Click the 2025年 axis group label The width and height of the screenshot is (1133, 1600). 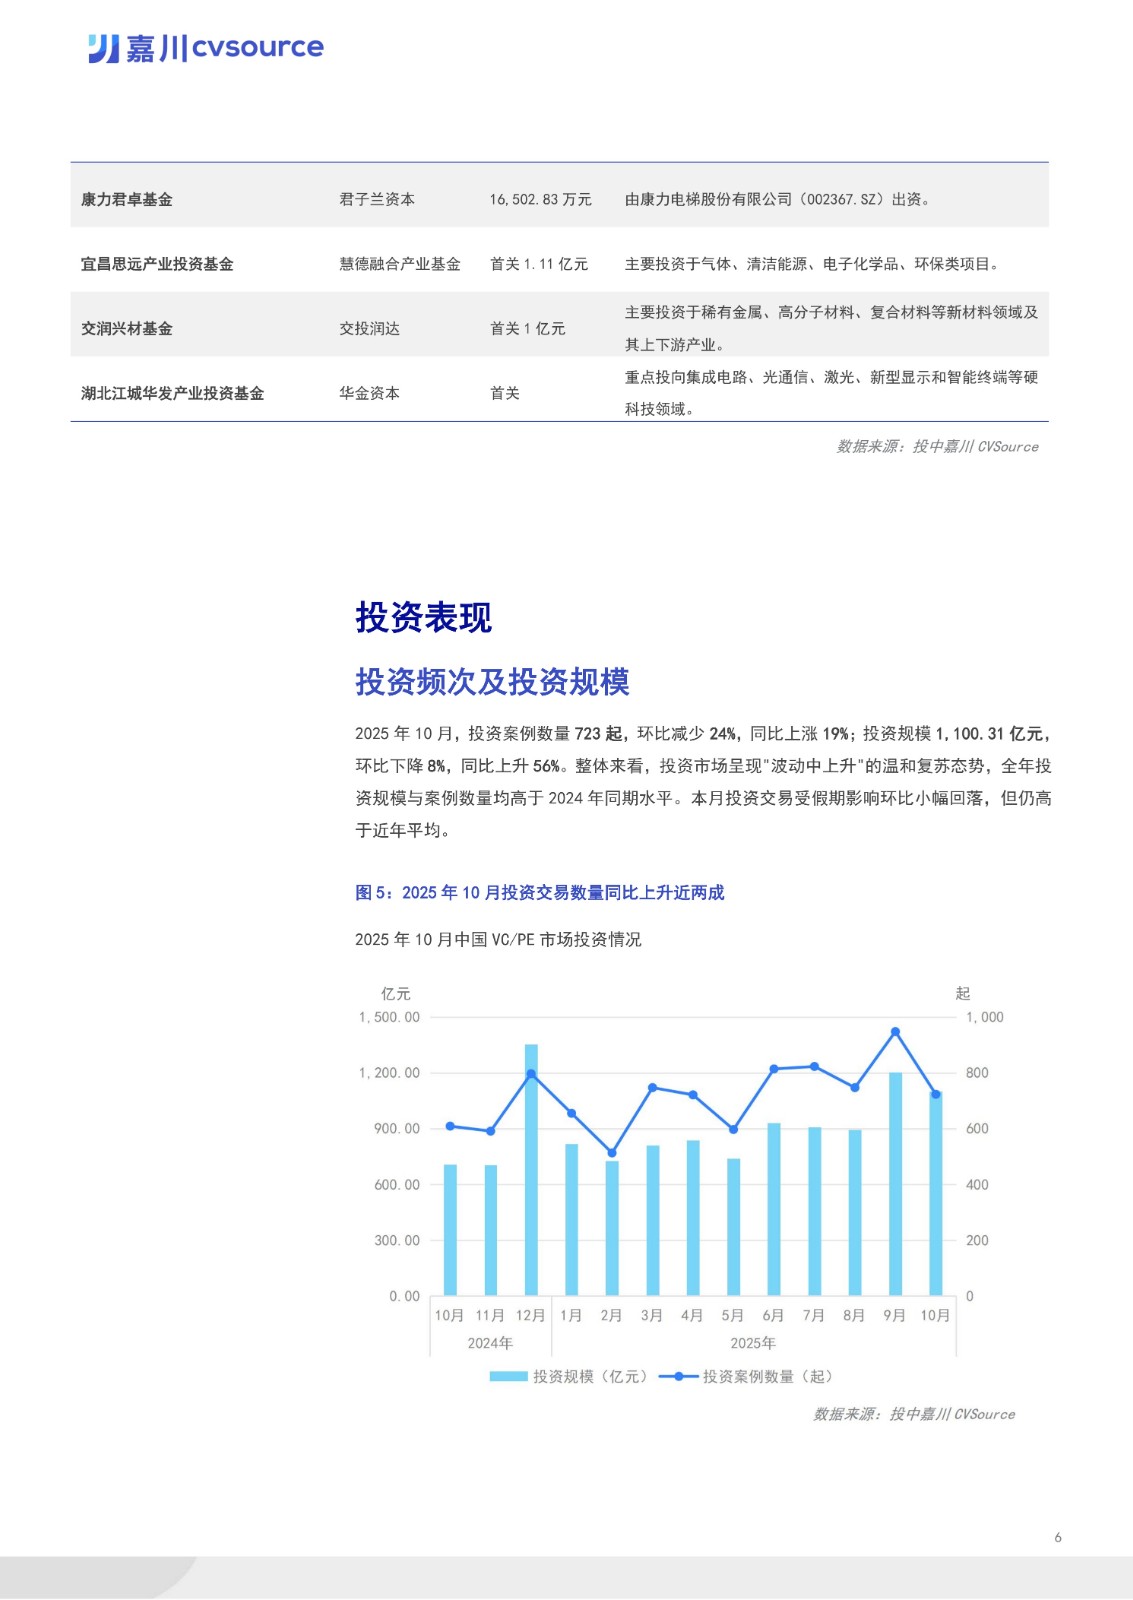[752, 1343]
